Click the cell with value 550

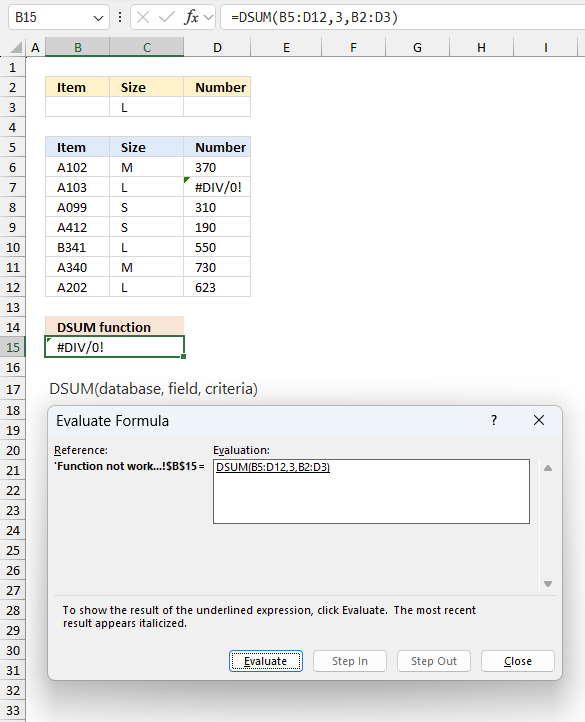click(x=217, y=247)
